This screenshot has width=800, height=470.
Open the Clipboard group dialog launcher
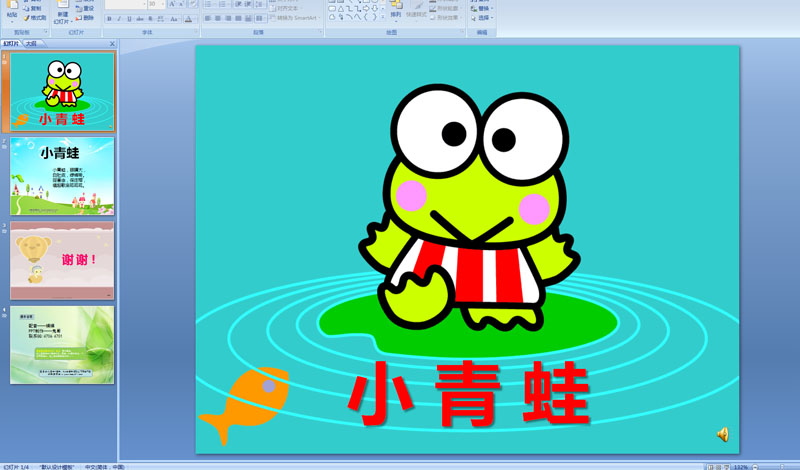46,32
